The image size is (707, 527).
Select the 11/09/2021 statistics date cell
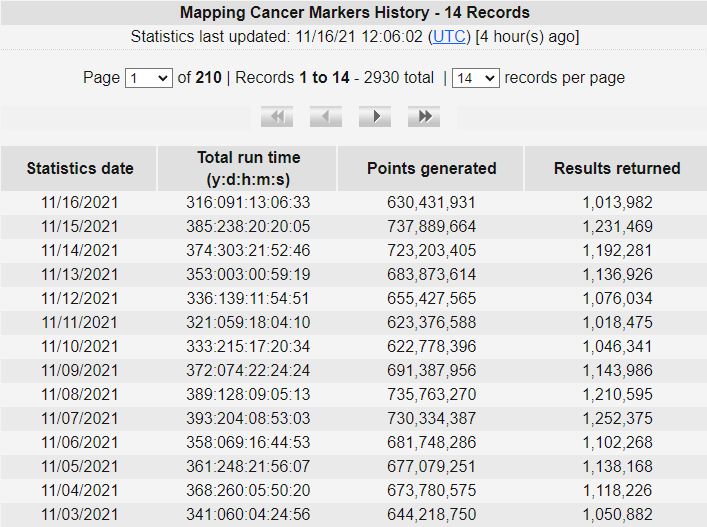(x=79, y=371)
